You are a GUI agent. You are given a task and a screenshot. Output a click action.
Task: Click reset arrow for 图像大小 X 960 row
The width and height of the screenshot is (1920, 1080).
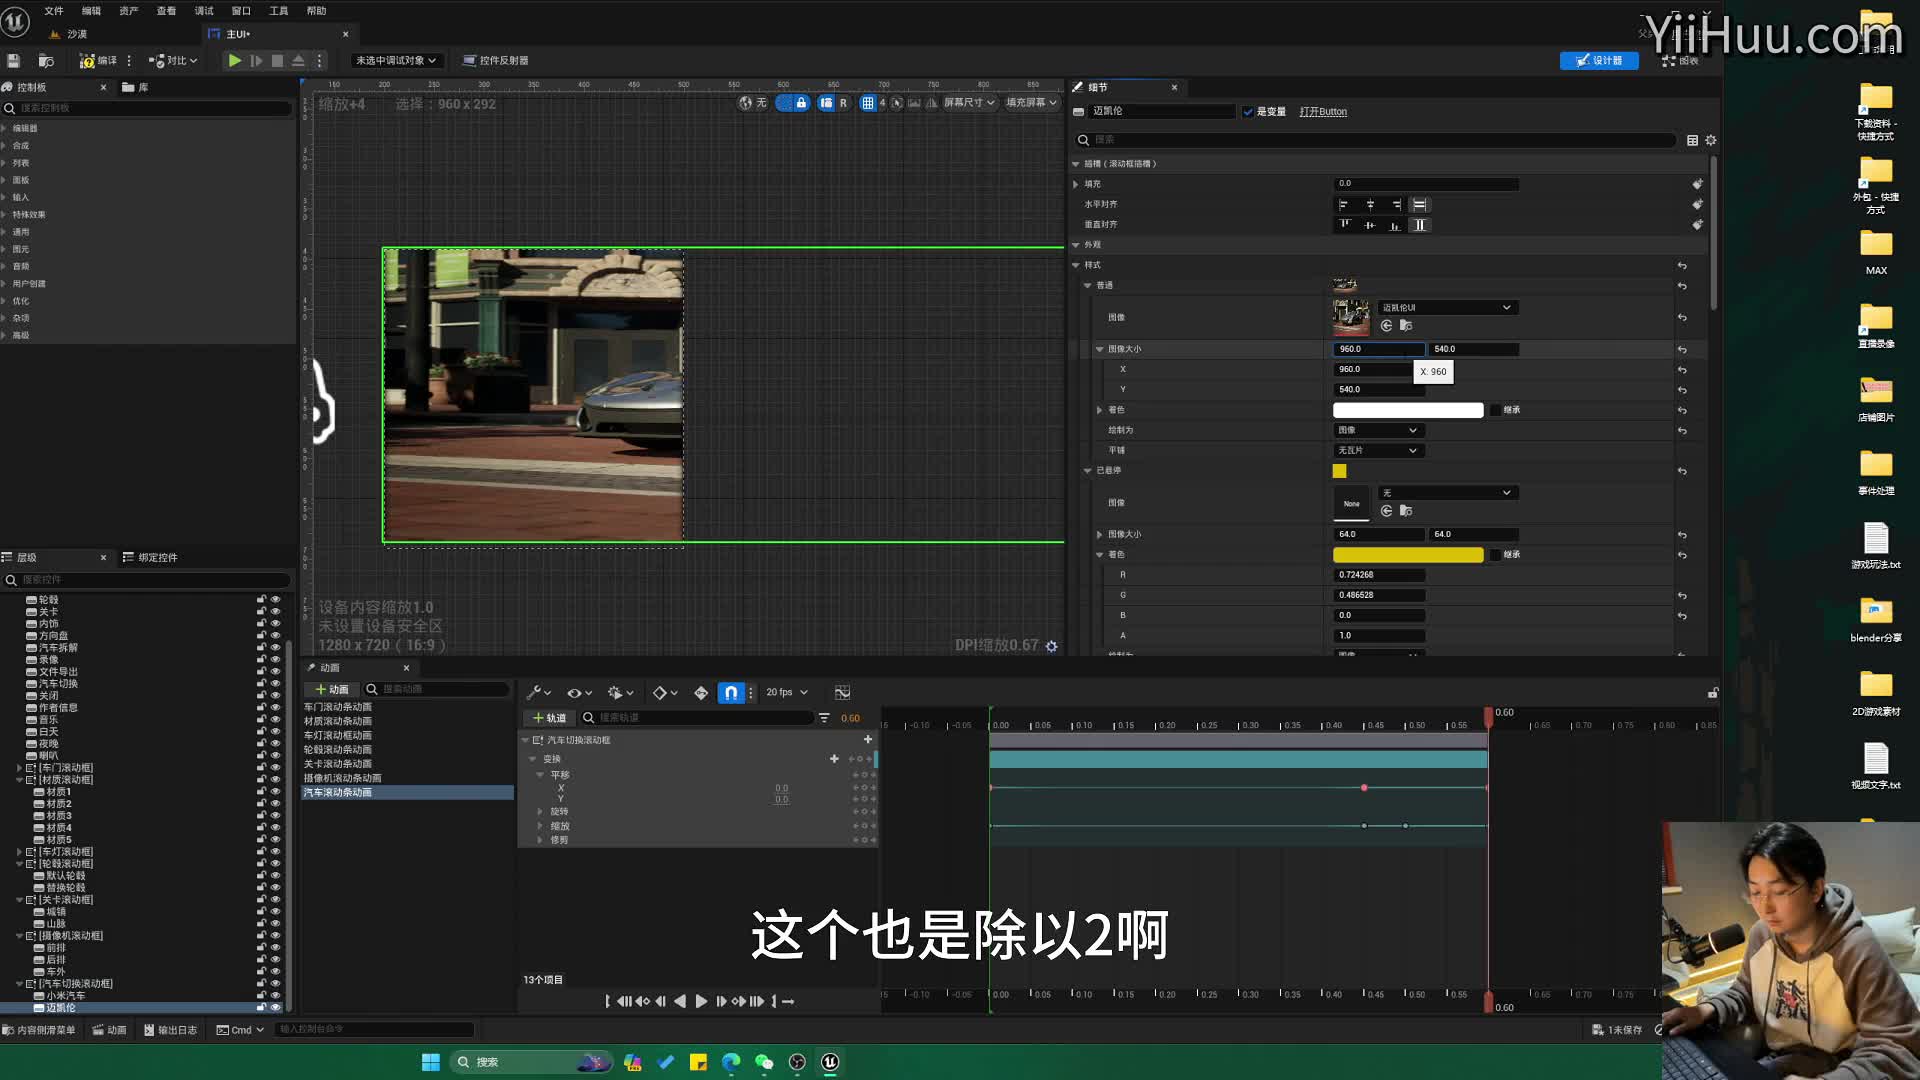pyautogui.click(x=1682, y=370)
